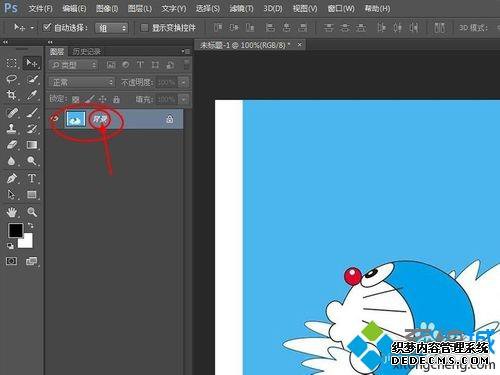Distribute horizontal centers in options bar
Screen dimensions: 500x375
point(397,27)
